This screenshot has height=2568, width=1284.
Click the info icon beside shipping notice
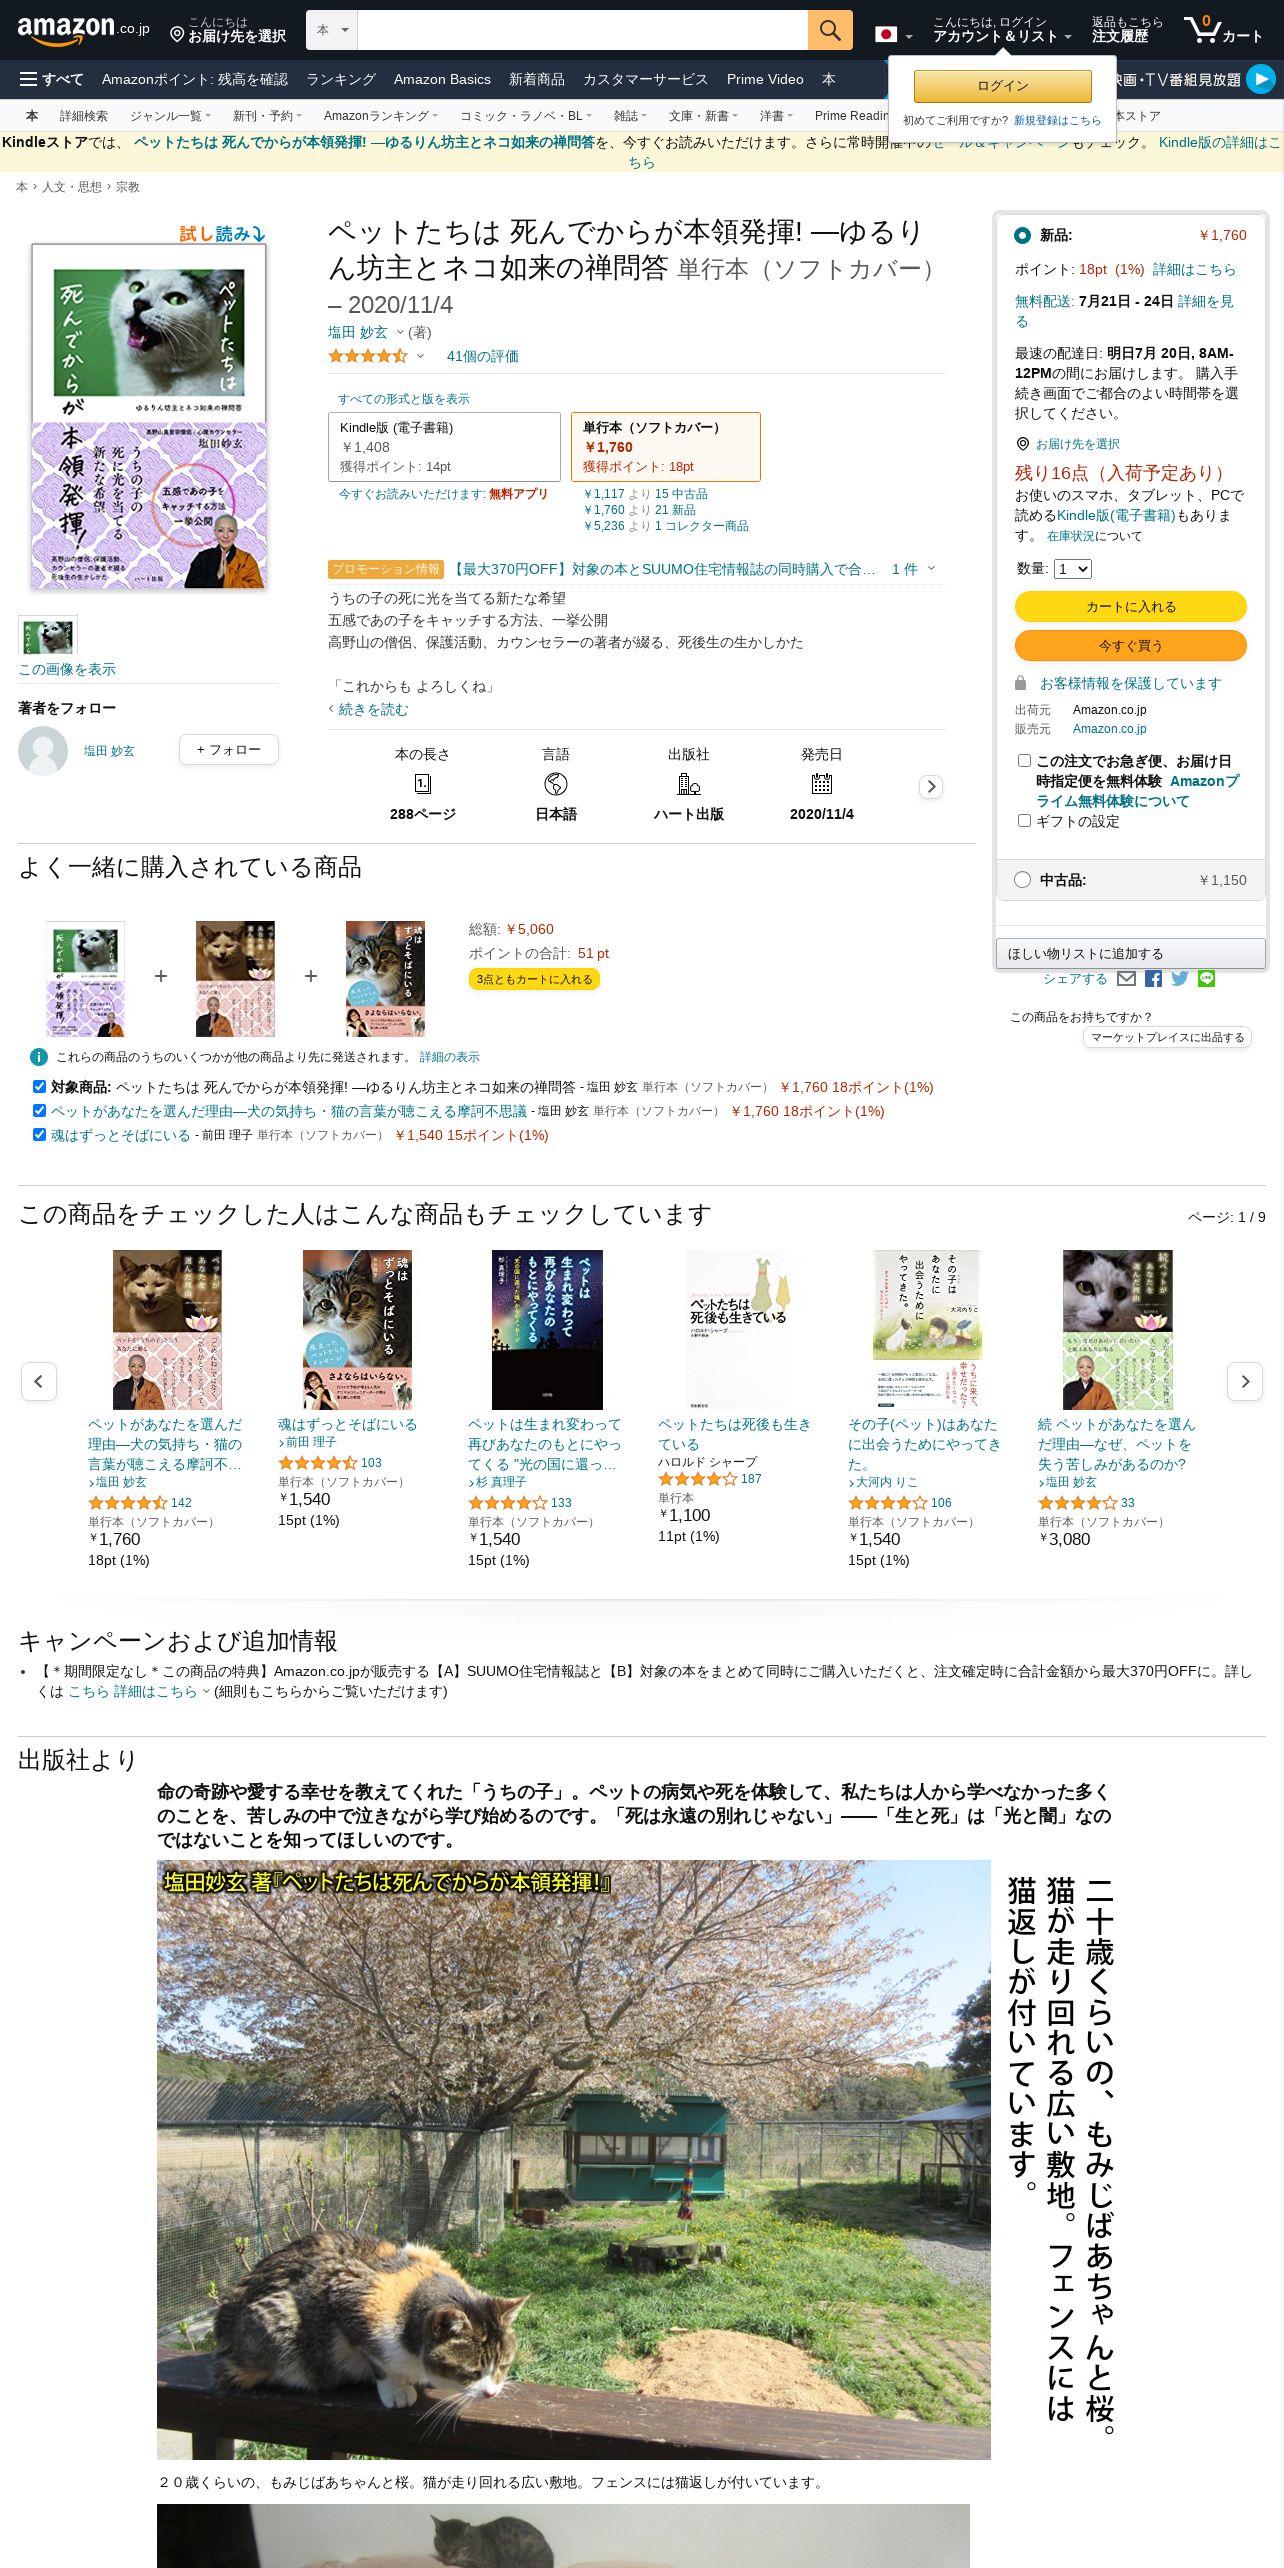39,1057
